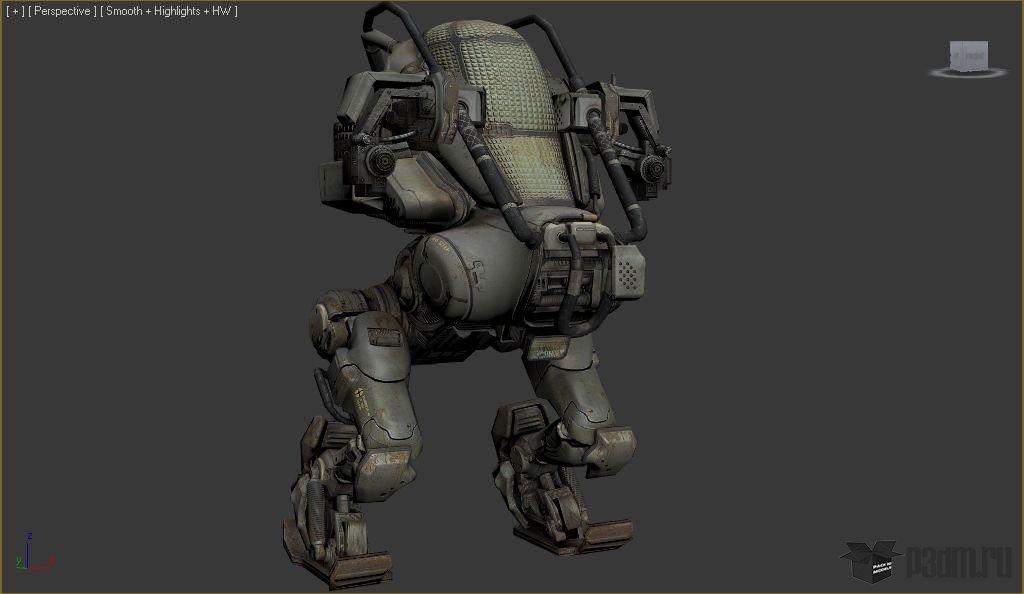This screenshot has width=1024, height=594.
Task: Click the p3dm.ru box logo icon
Action: point(868,561)
